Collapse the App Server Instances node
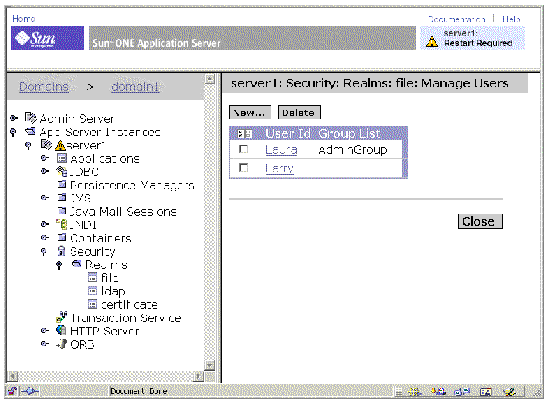 tap(13, 132)
